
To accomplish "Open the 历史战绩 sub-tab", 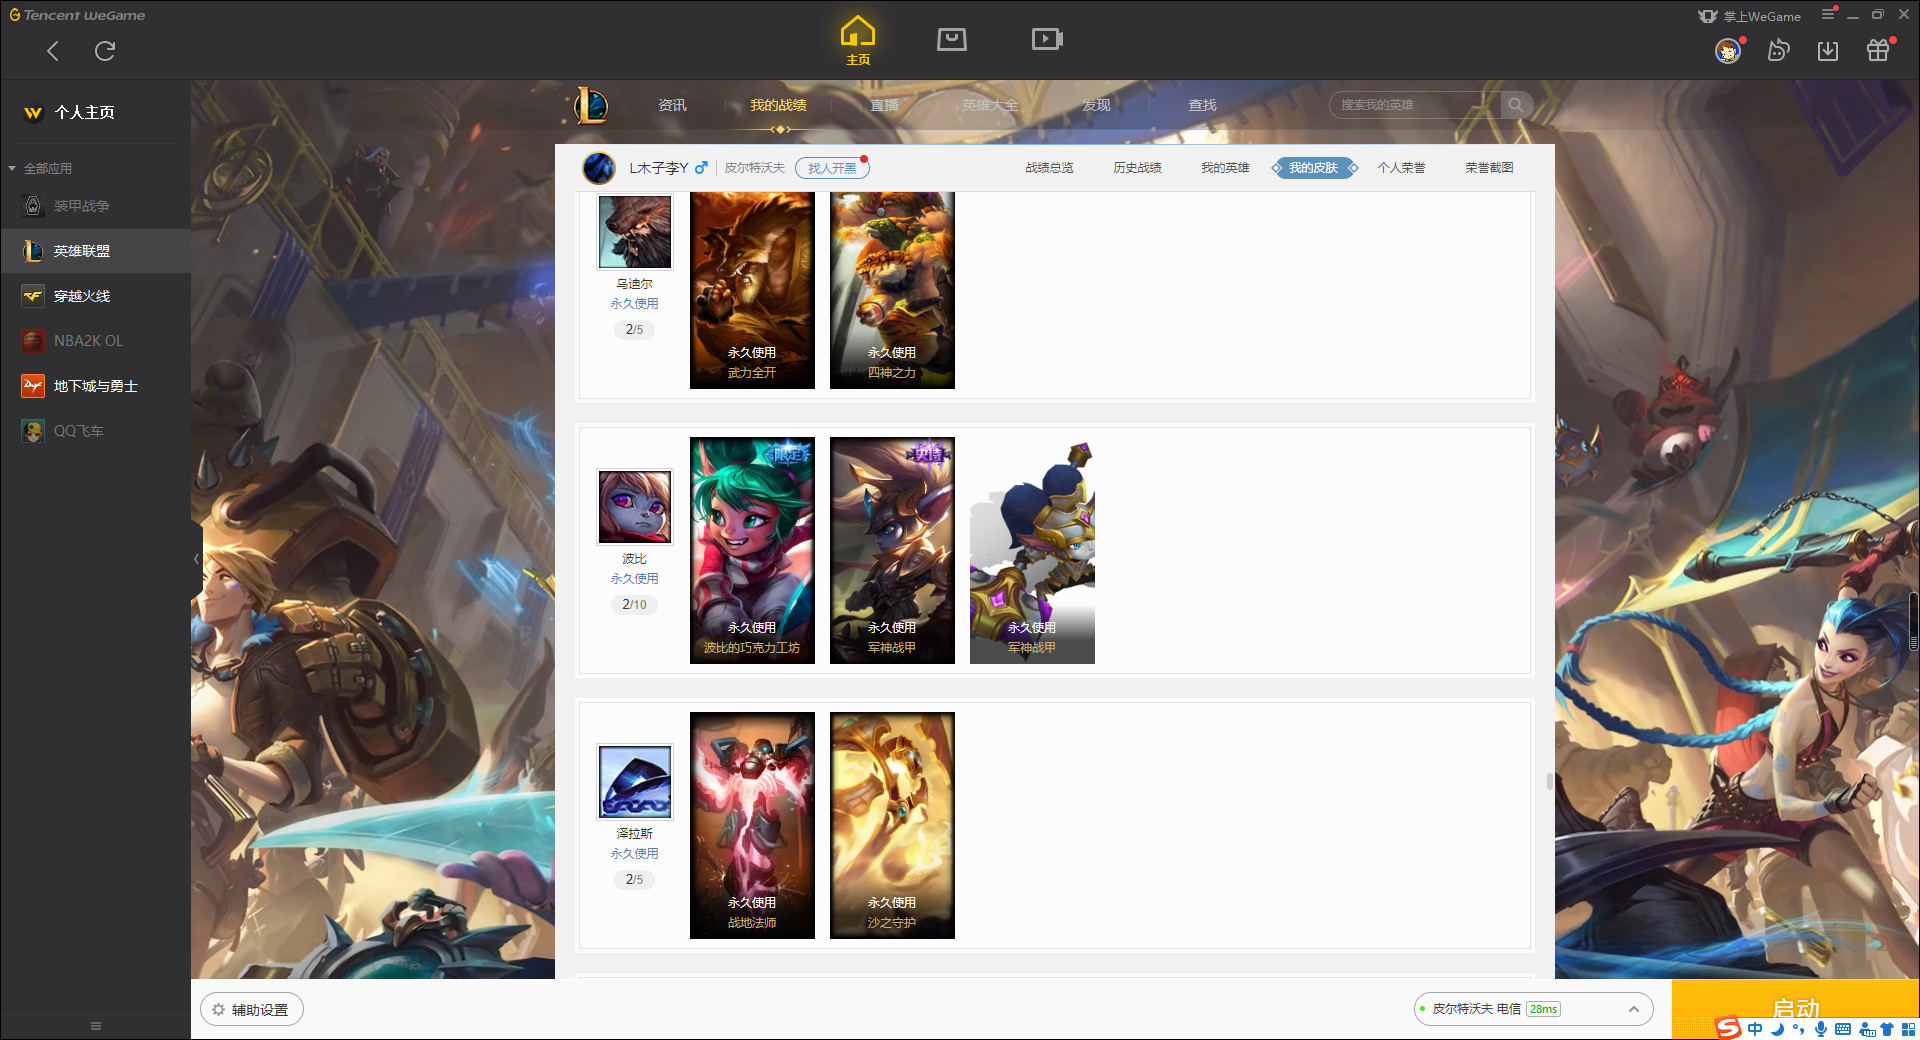I will [1137, 168].
